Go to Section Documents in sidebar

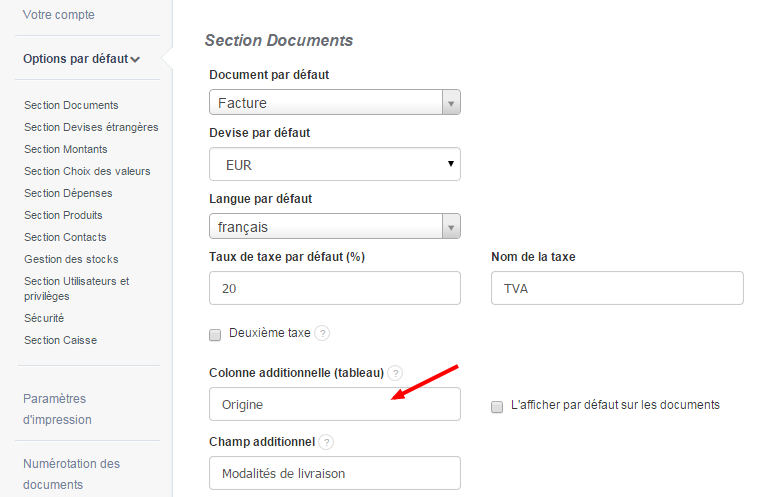pyautogui.click(x=71, y=105)
